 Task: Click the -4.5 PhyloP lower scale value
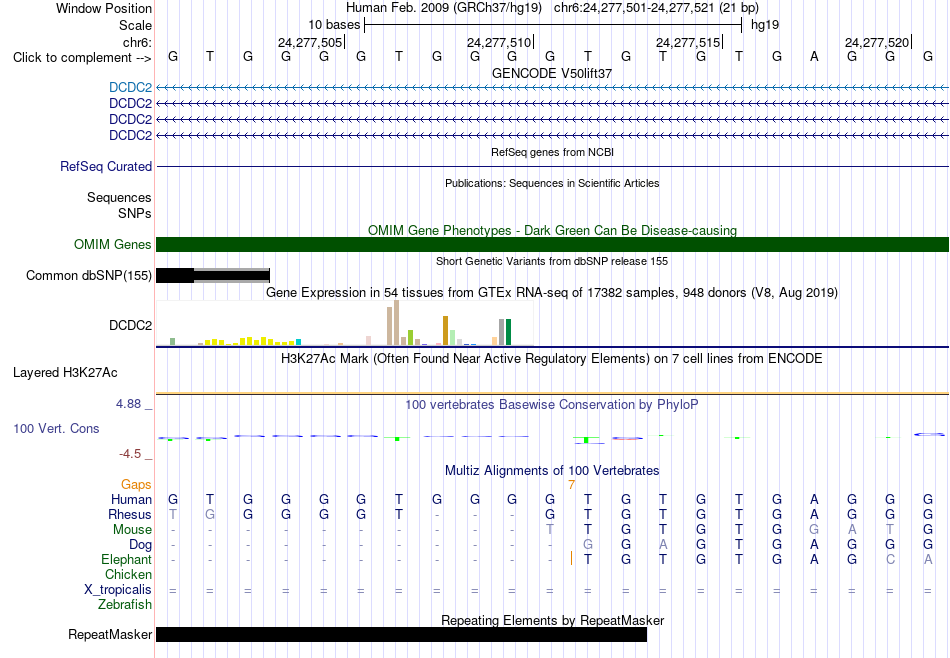click(x=130, y=454)
